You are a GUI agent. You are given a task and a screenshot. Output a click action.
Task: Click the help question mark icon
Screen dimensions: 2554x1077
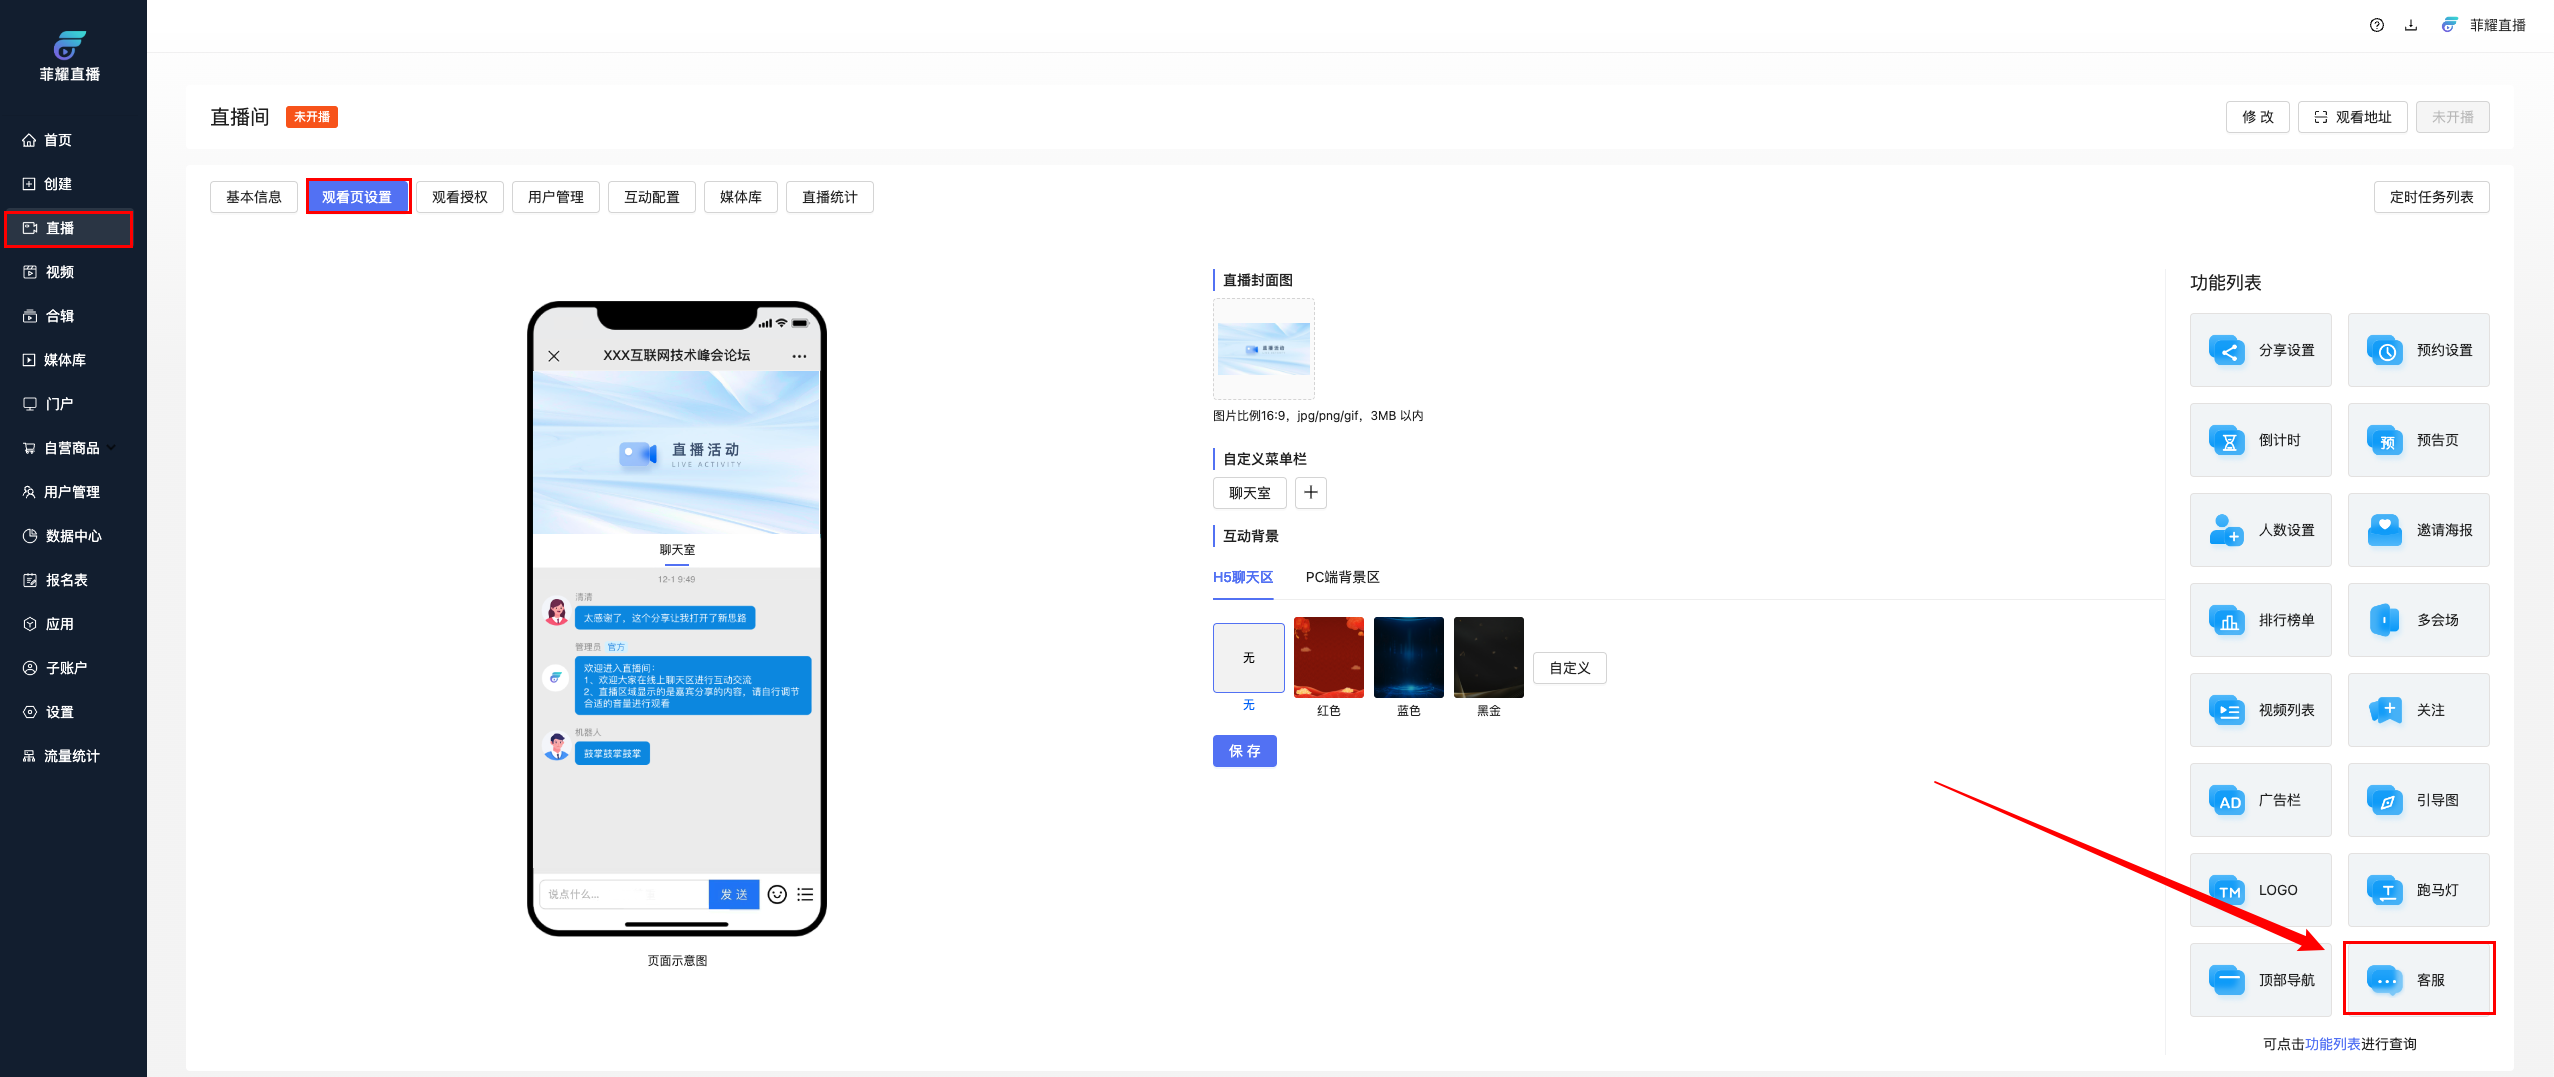[2376, 26]
